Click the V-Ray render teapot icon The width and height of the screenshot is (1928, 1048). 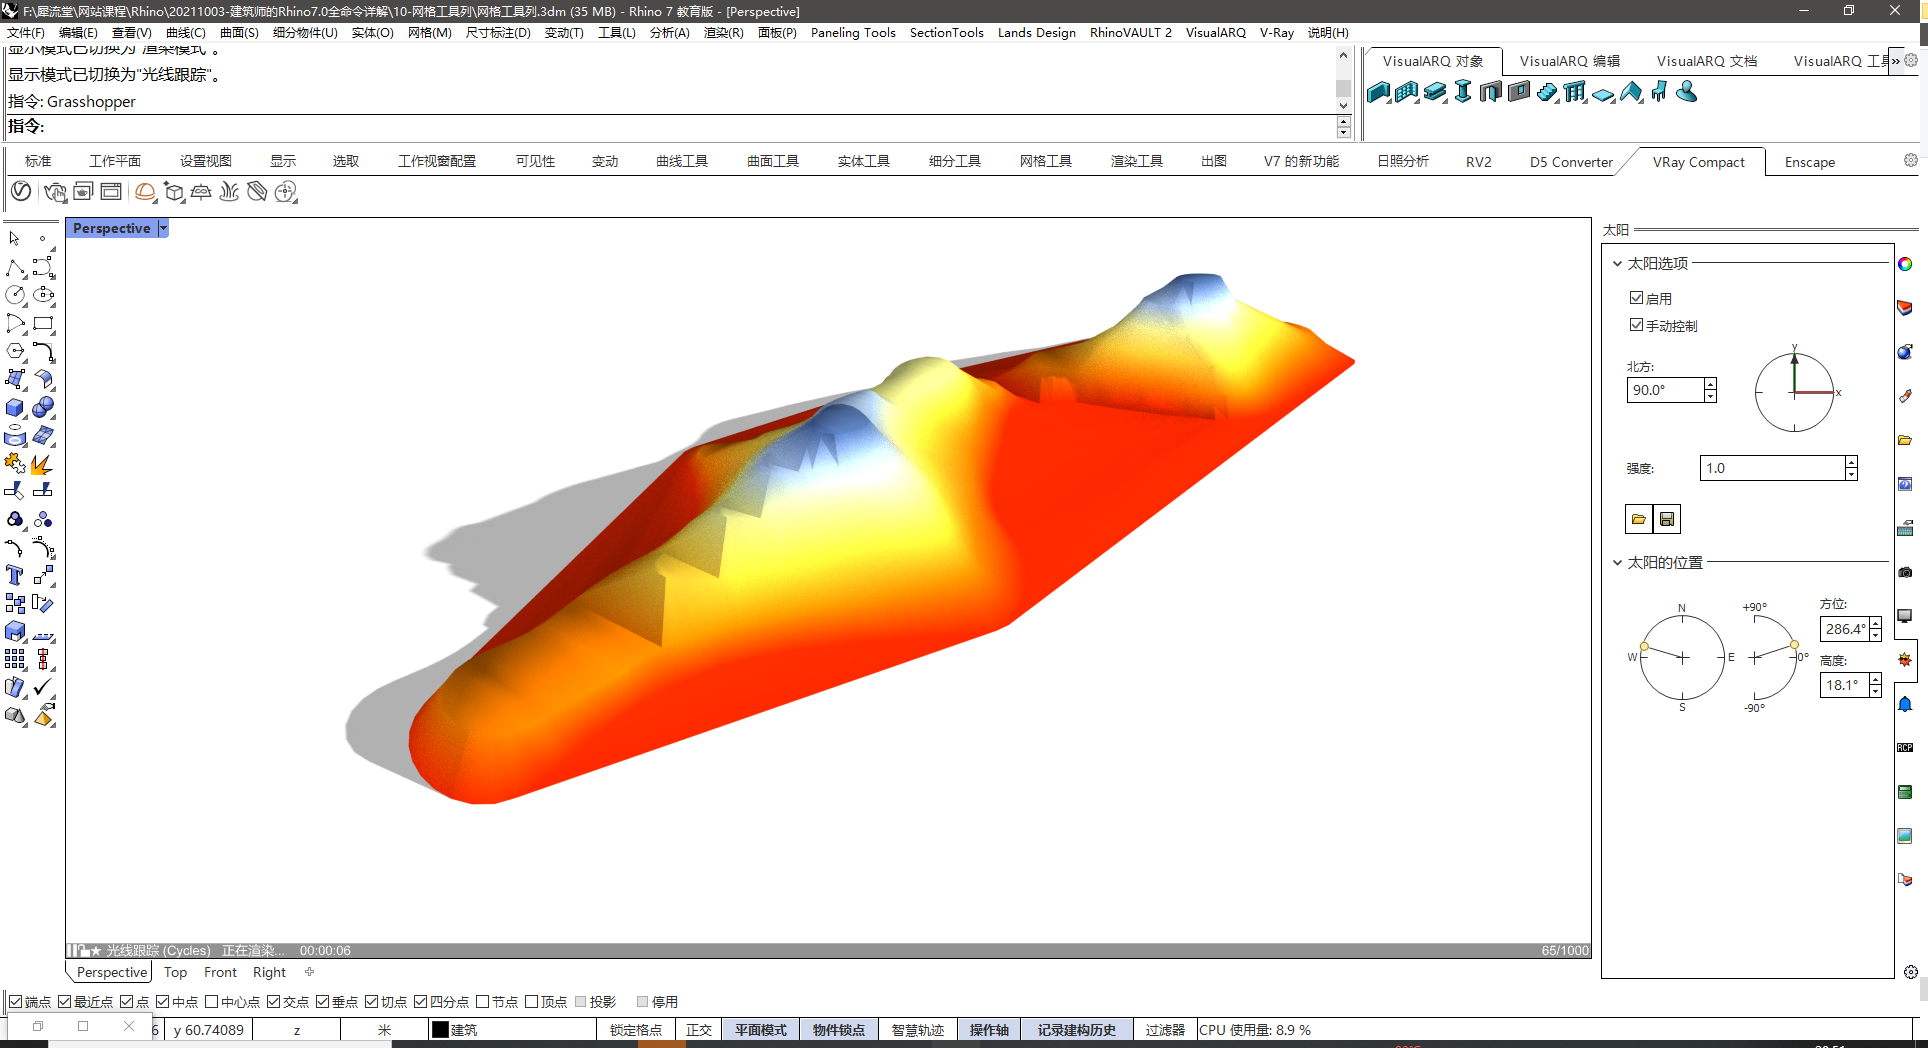[55, 191]
